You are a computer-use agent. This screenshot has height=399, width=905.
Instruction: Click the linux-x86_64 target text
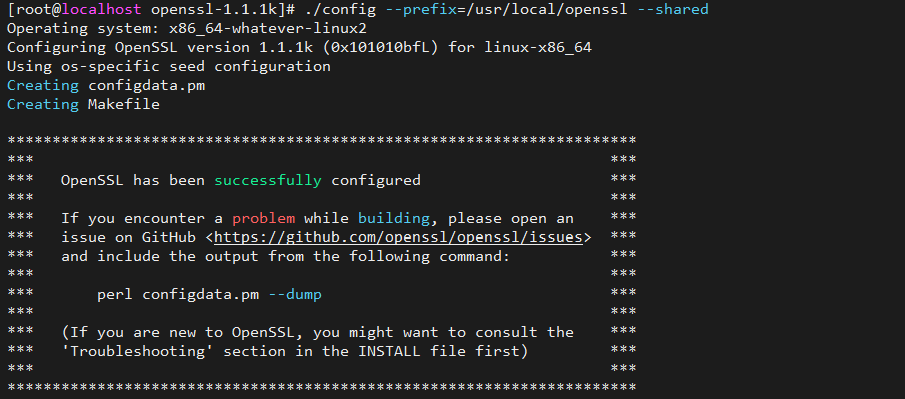pyautogui.click(x=538, y=48)
